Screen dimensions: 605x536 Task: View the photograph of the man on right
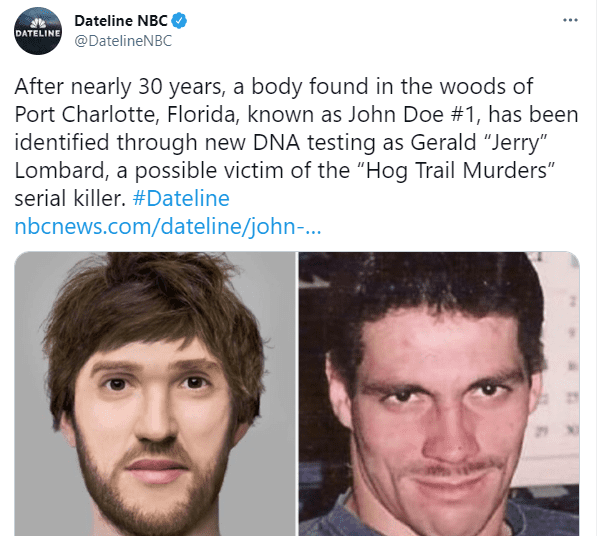coord(439,394)
